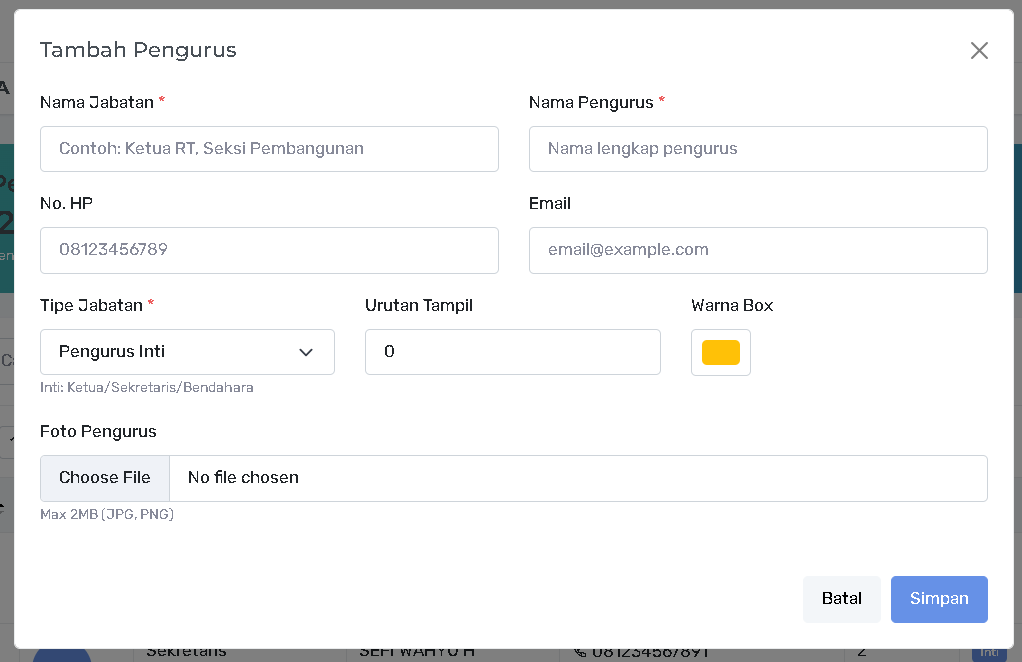Click the 'Urutan Tampil' label

[x=418, y=305]
